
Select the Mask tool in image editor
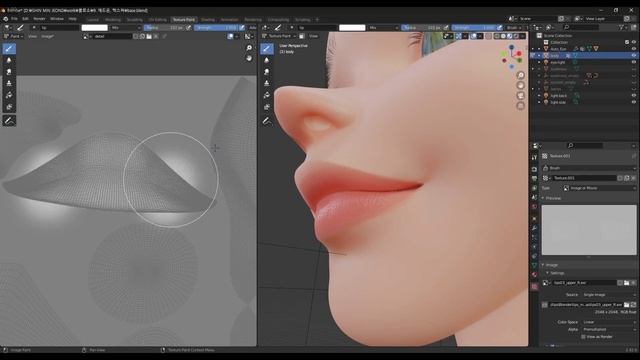click(9, 107)
